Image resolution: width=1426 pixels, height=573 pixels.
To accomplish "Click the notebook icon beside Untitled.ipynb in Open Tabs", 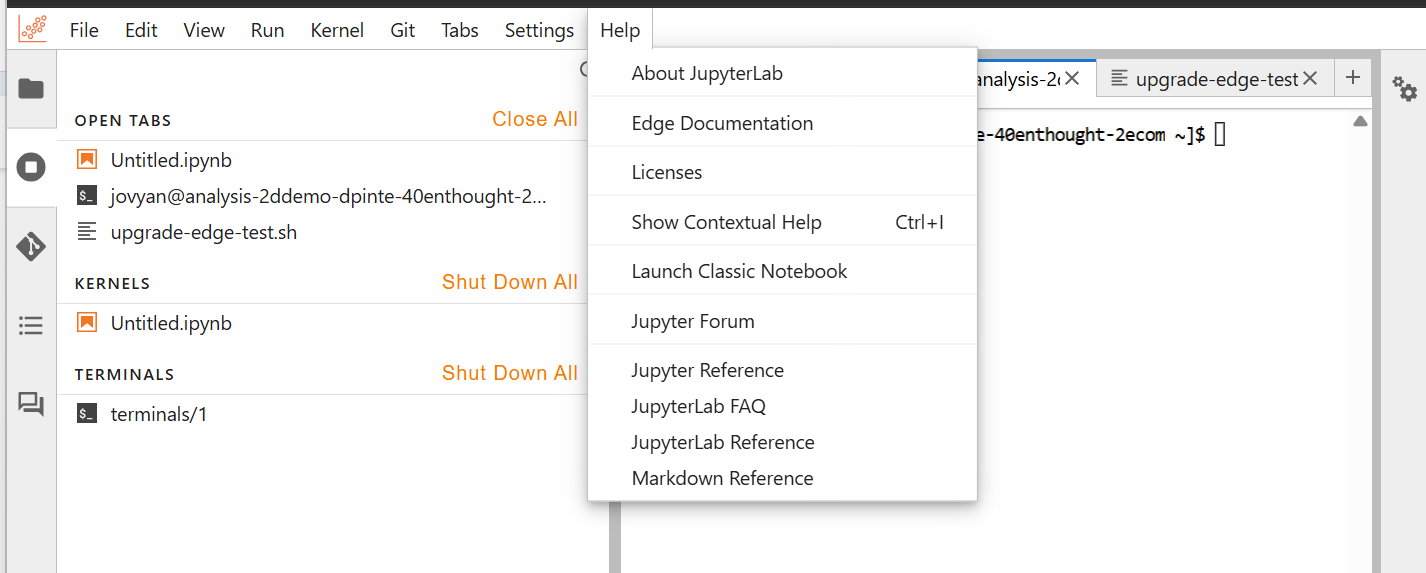I will tap(87, 160).
